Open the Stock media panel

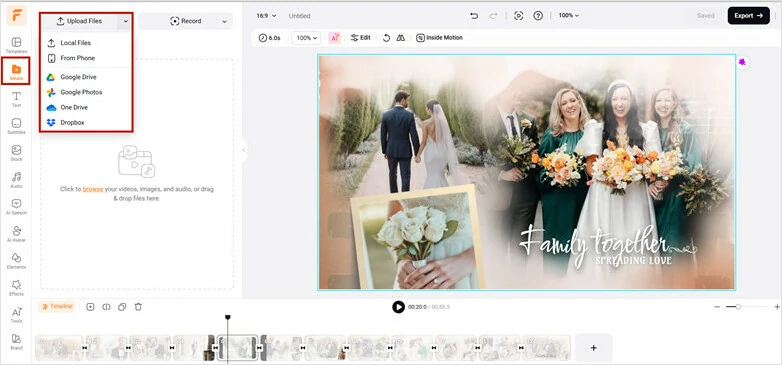coord(16,153)
